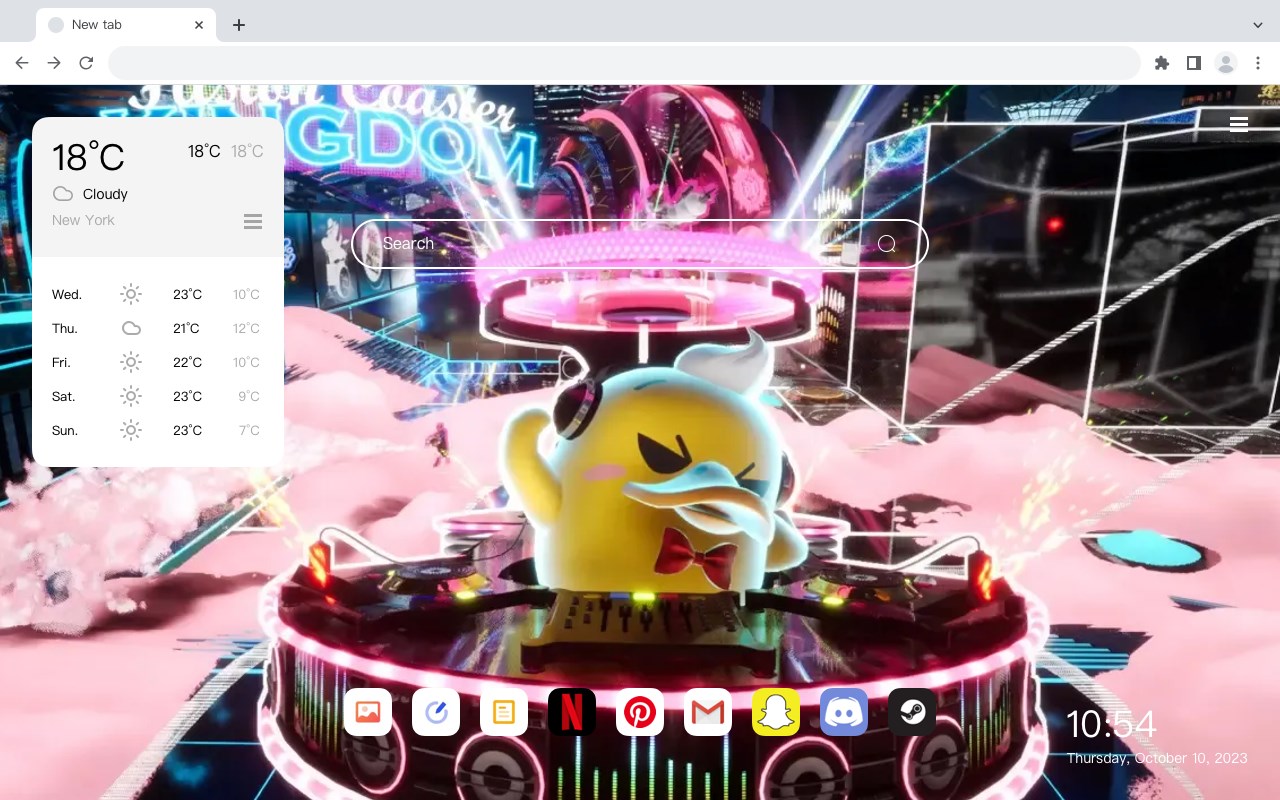Focus the Search input field
Screen dimensions: 1280x800
click(640, 244)
